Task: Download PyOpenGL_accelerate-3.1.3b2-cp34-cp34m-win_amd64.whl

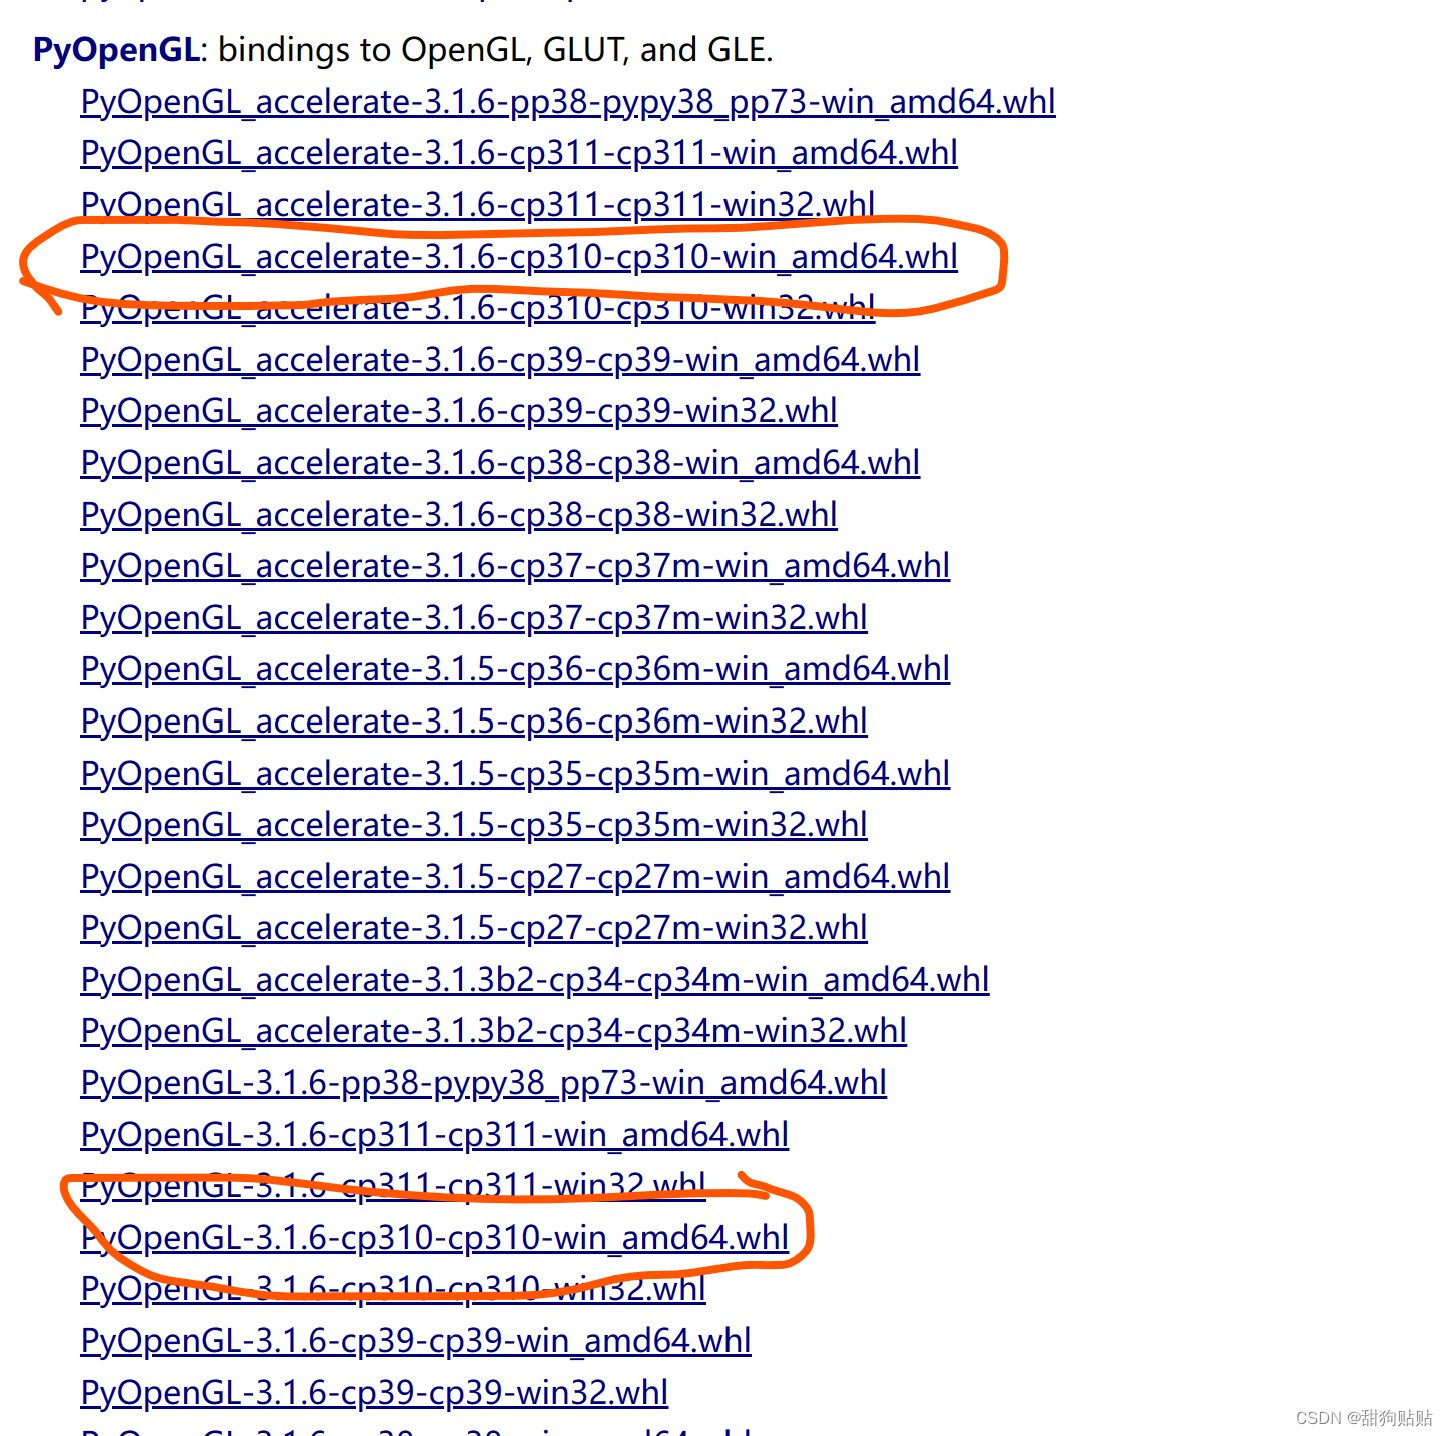Action: tap(535, 980)
